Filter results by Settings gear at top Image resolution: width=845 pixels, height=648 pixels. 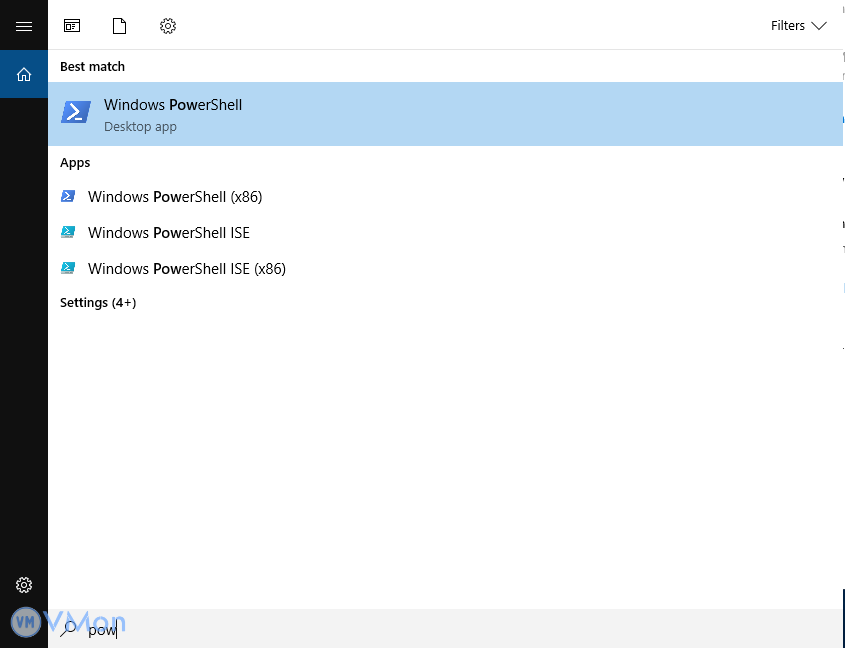pyautogui.click(x=168, y=26)
